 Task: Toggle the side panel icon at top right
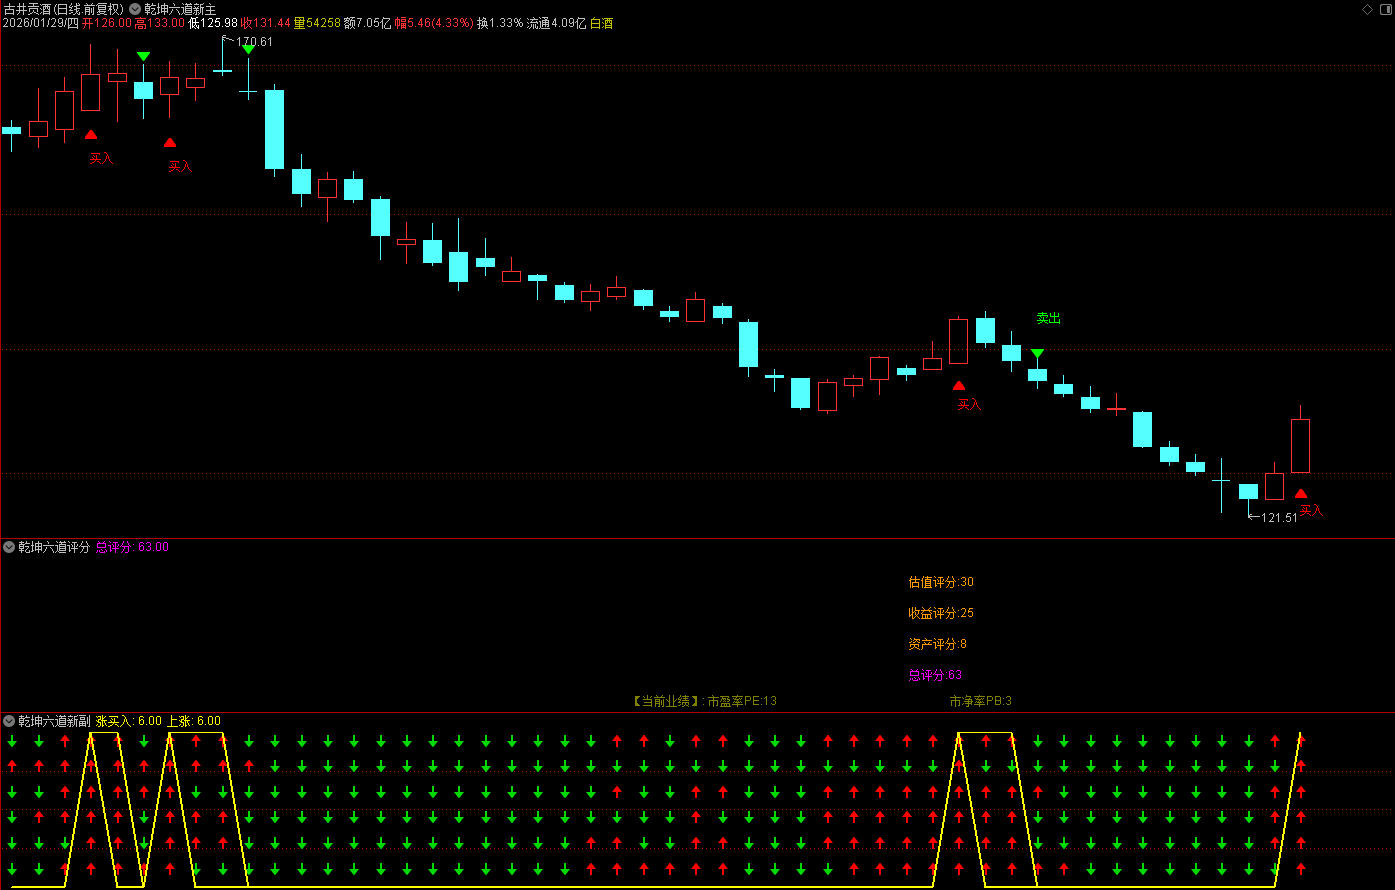[x=1384, y=8]
